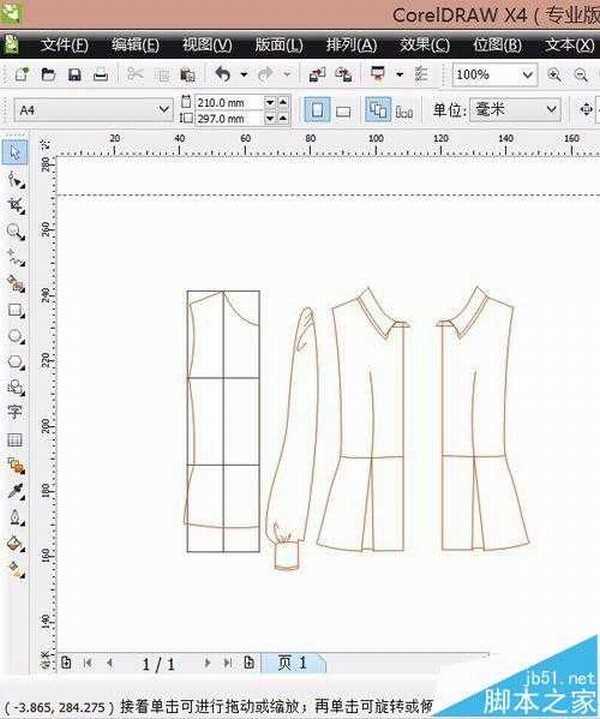Set page orientation to portrait
The width and height of the screenshot is (600, 719).
click(315, 108)
